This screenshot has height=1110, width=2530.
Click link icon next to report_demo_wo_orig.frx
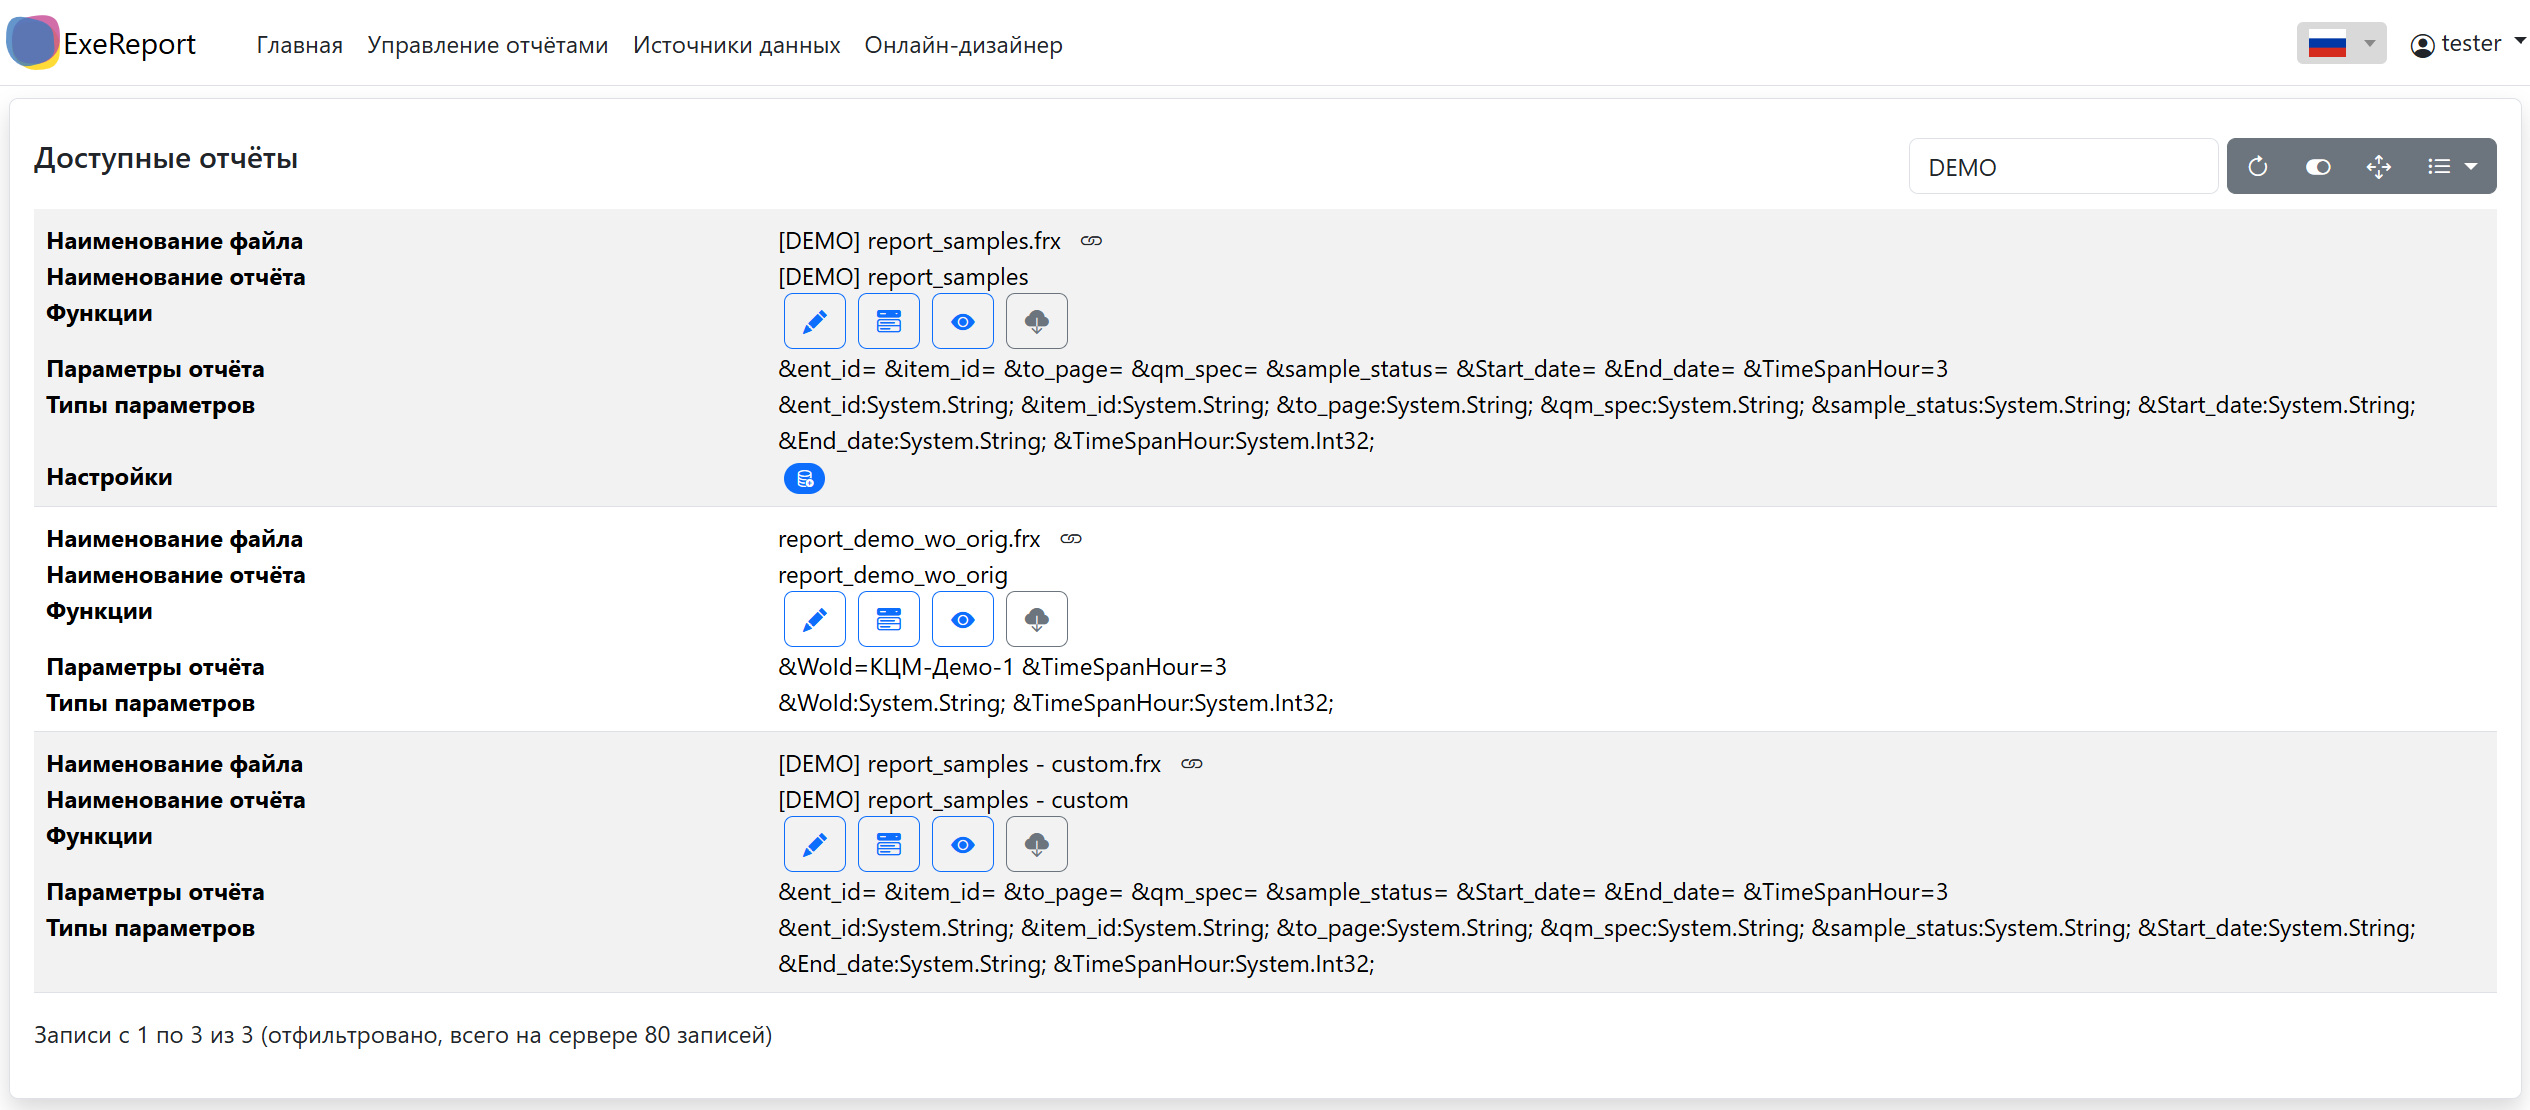[1071, 539]
